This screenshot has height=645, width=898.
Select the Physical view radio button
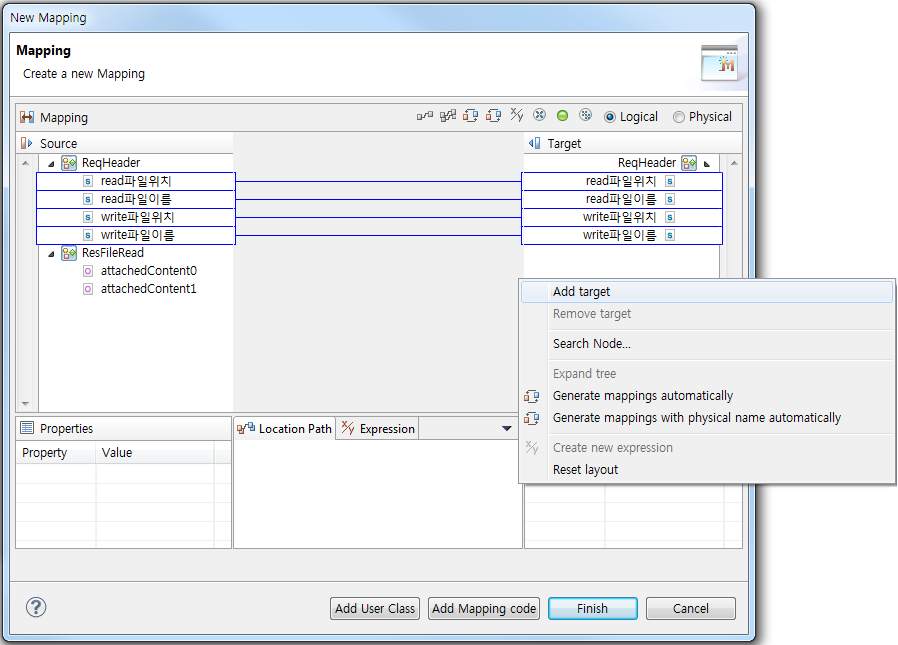click(x=679, y=116)
